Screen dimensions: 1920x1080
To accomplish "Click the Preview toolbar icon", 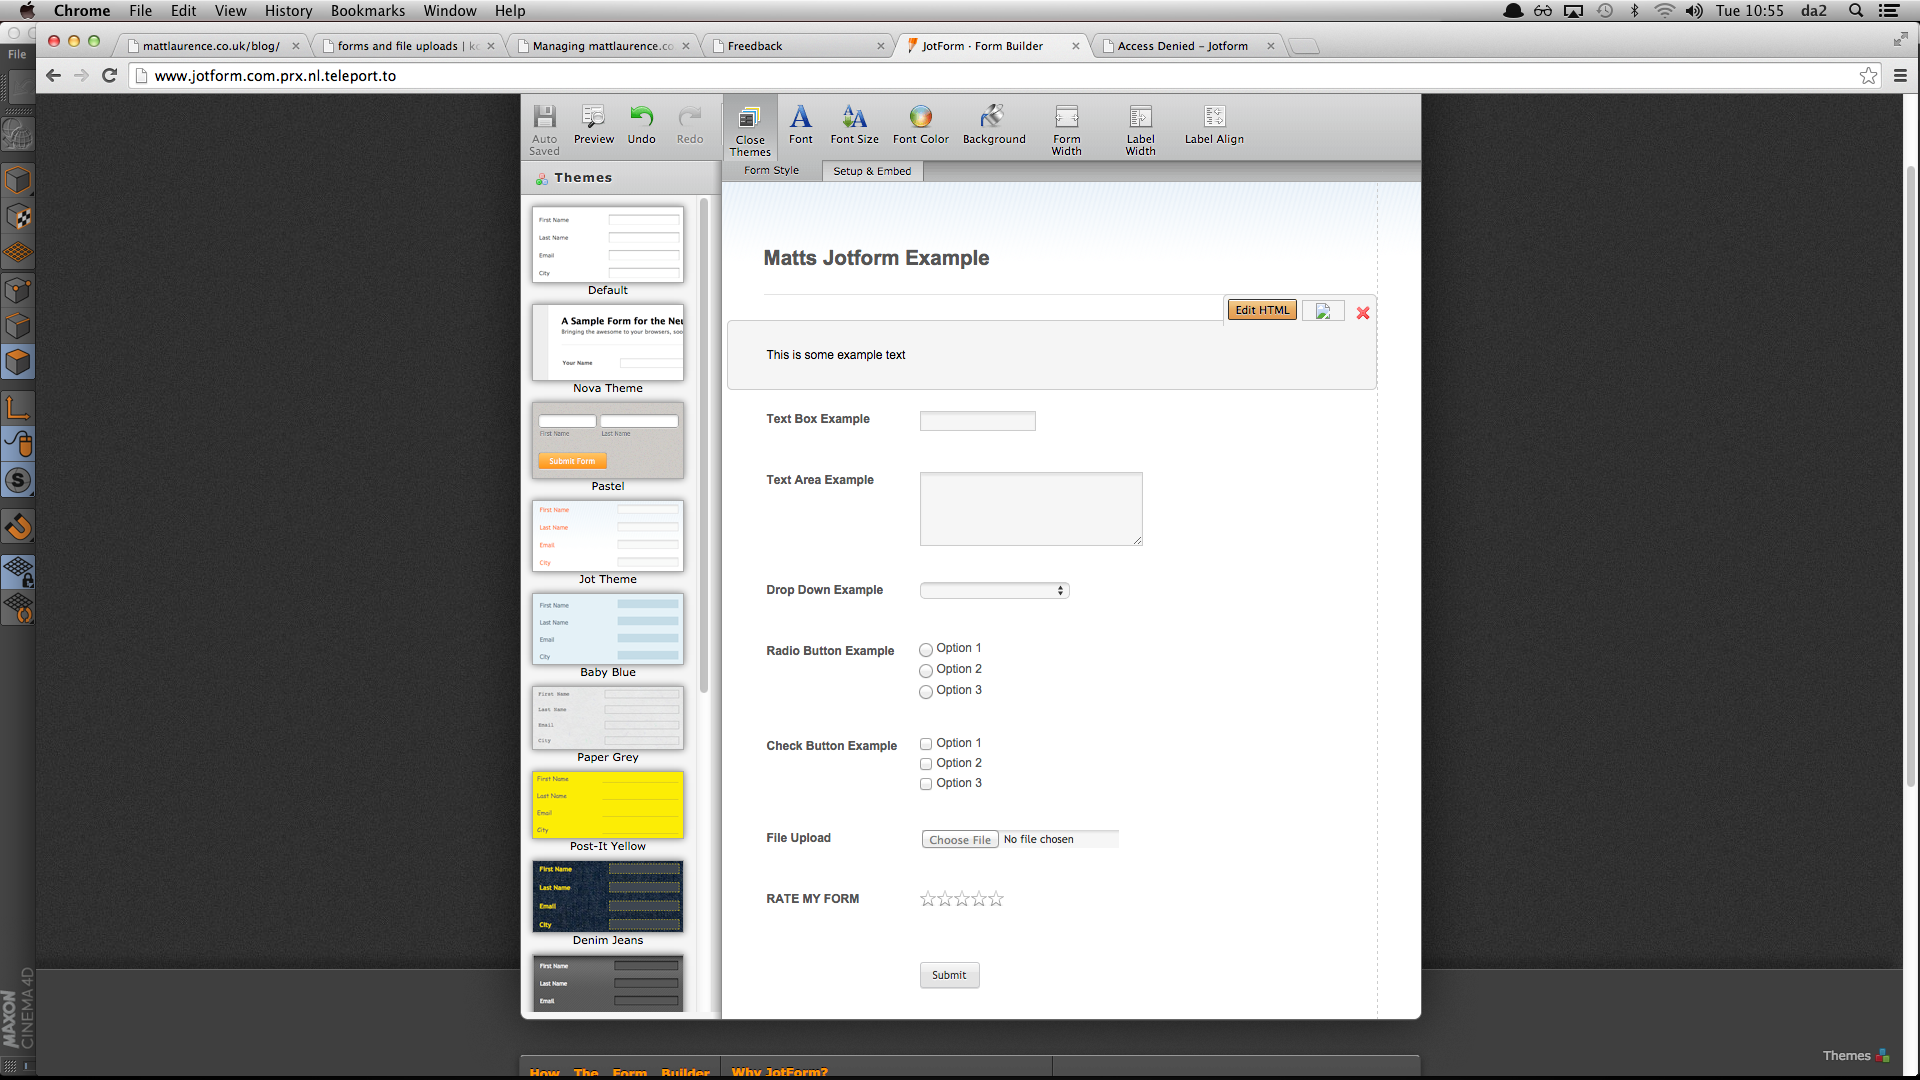I will click(x=593, y=117).
